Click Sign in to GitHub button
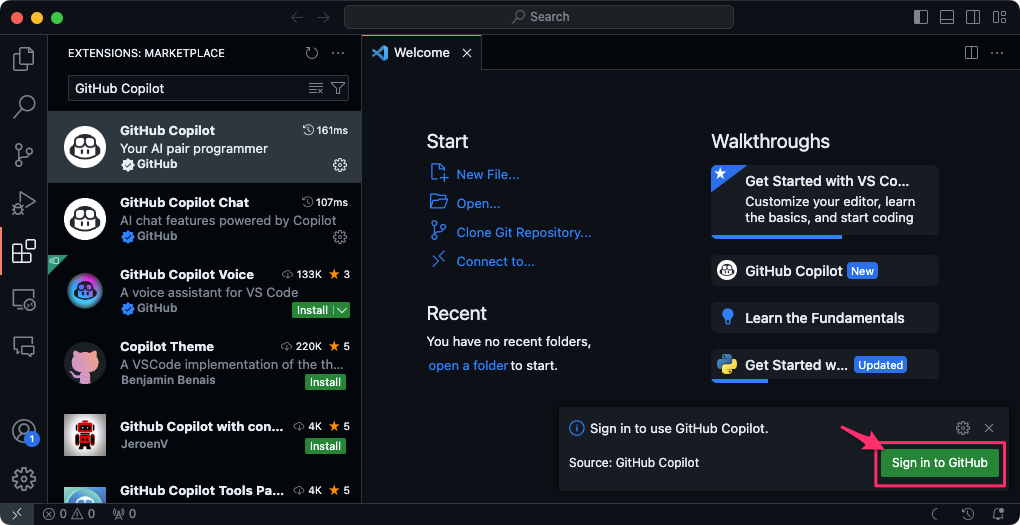Screen dimensions: 1020x525 pos(939,463)
